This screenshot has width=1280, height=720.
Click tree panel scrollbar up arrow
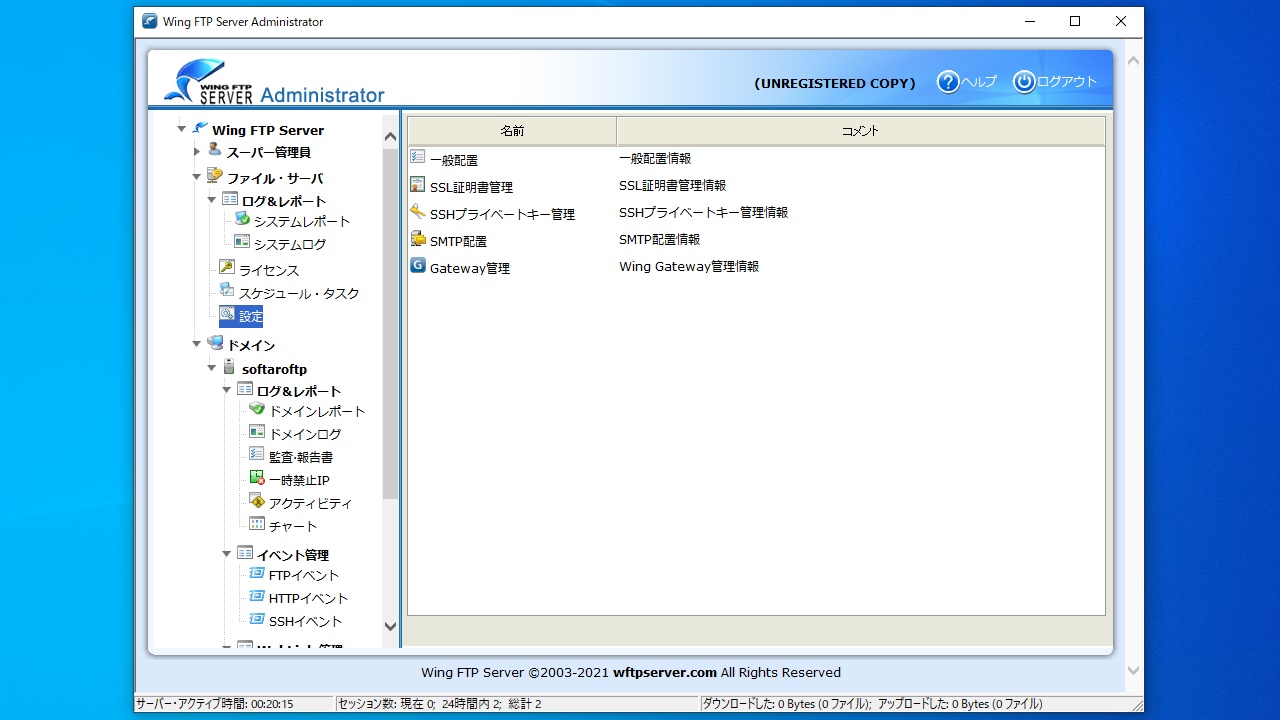pos(390,137)
